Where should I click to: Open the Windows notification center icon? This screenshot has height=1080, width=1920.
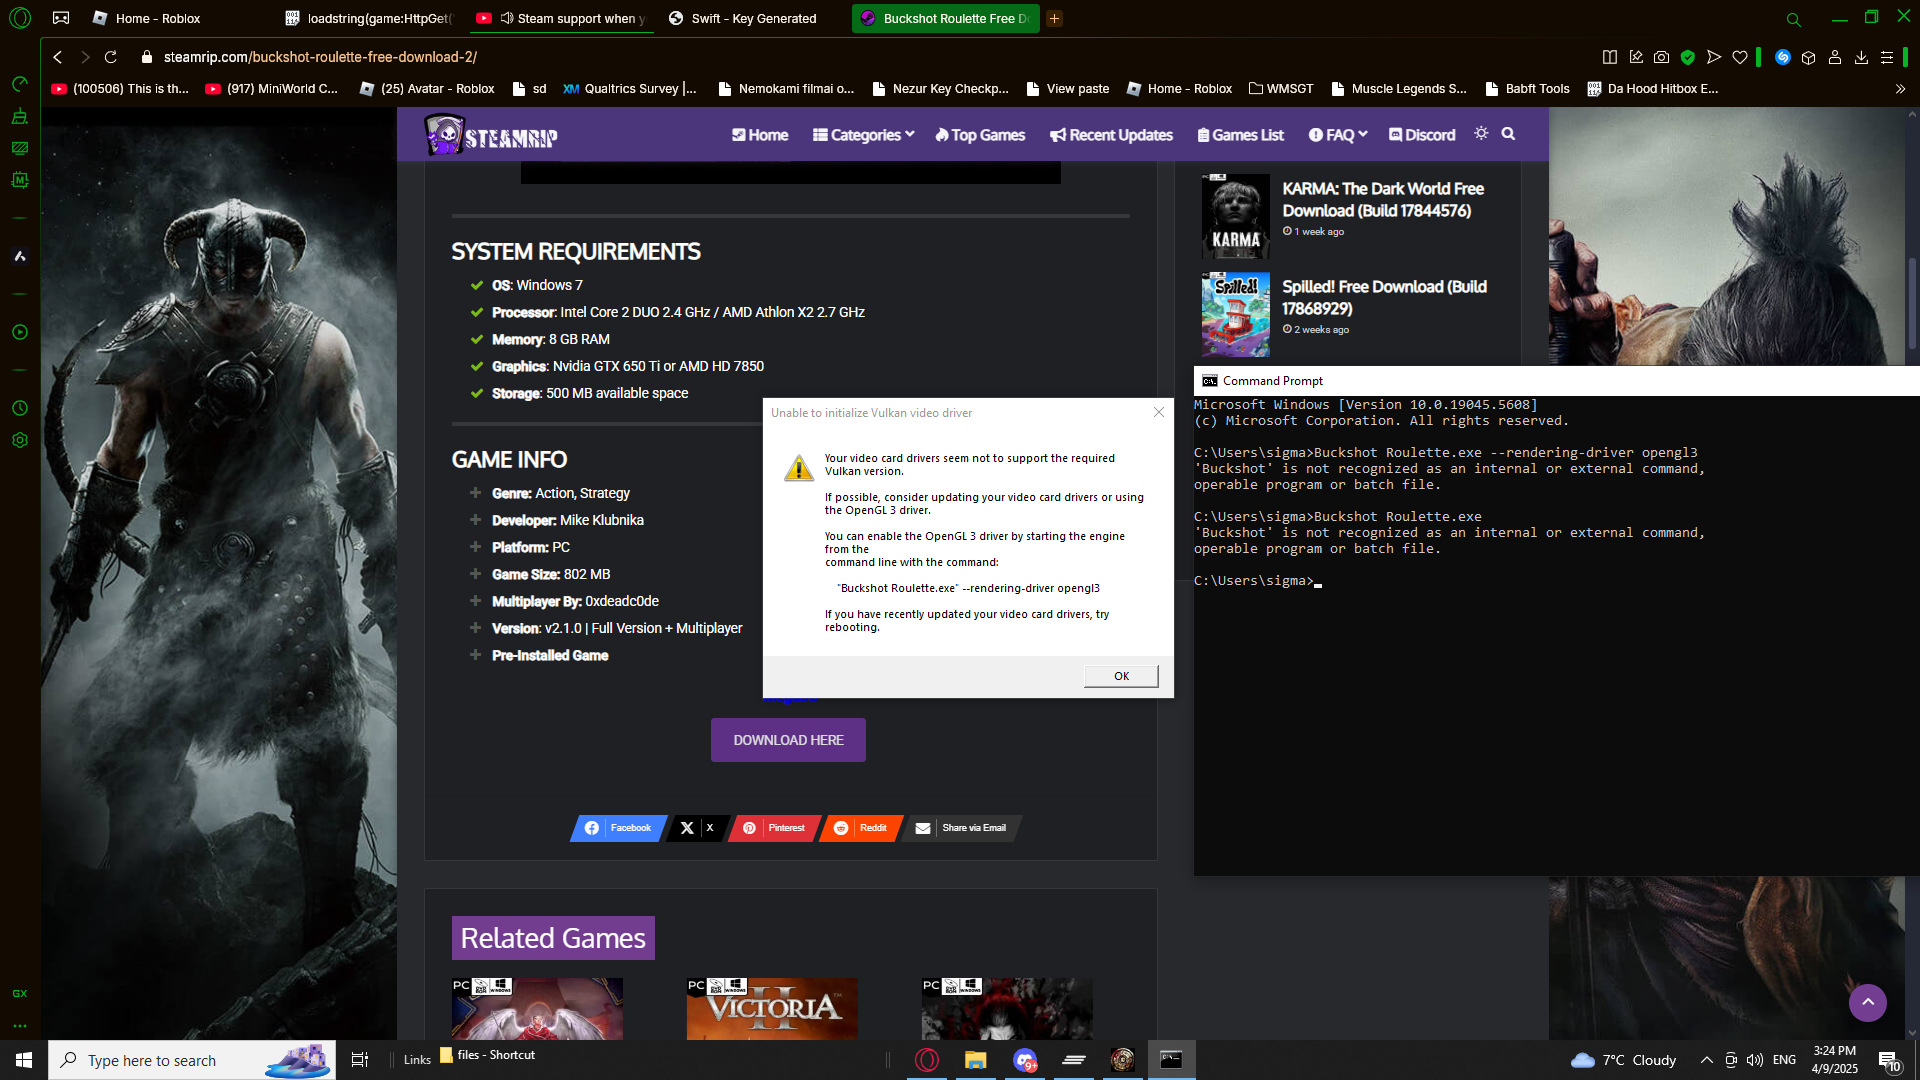pyautogui.click(x=1889, y=1060)
